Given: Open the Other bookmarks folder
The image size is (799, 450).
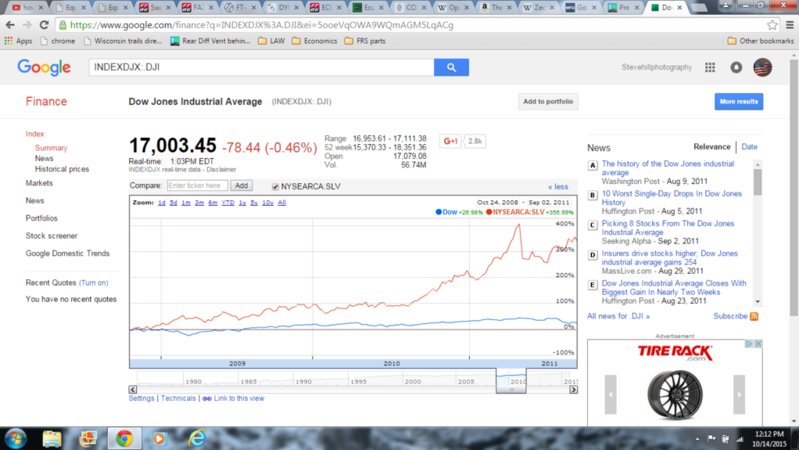Looking at the screenshot, I should [x=760, y=41].
